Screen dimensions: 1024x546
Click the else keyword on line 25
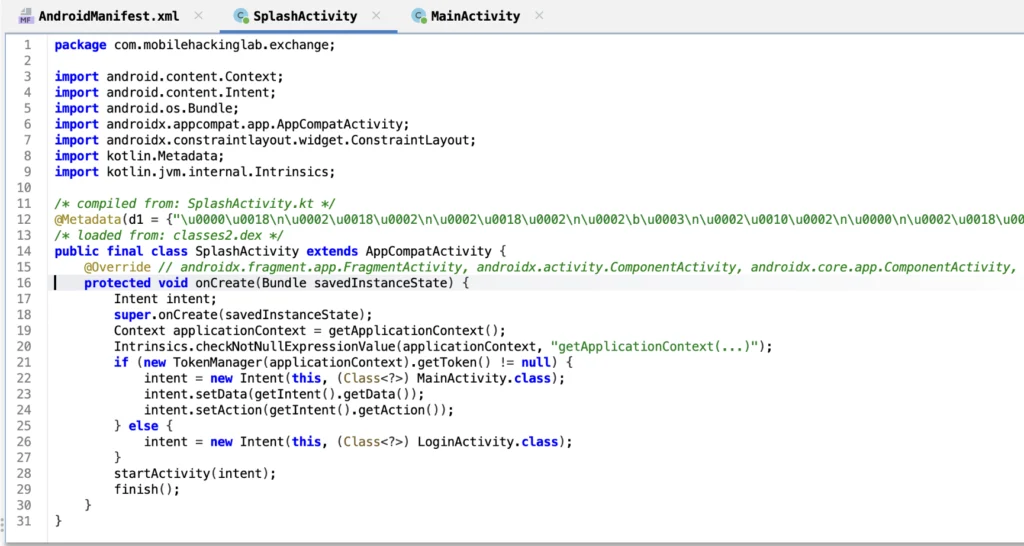click(x=143, y=426)
